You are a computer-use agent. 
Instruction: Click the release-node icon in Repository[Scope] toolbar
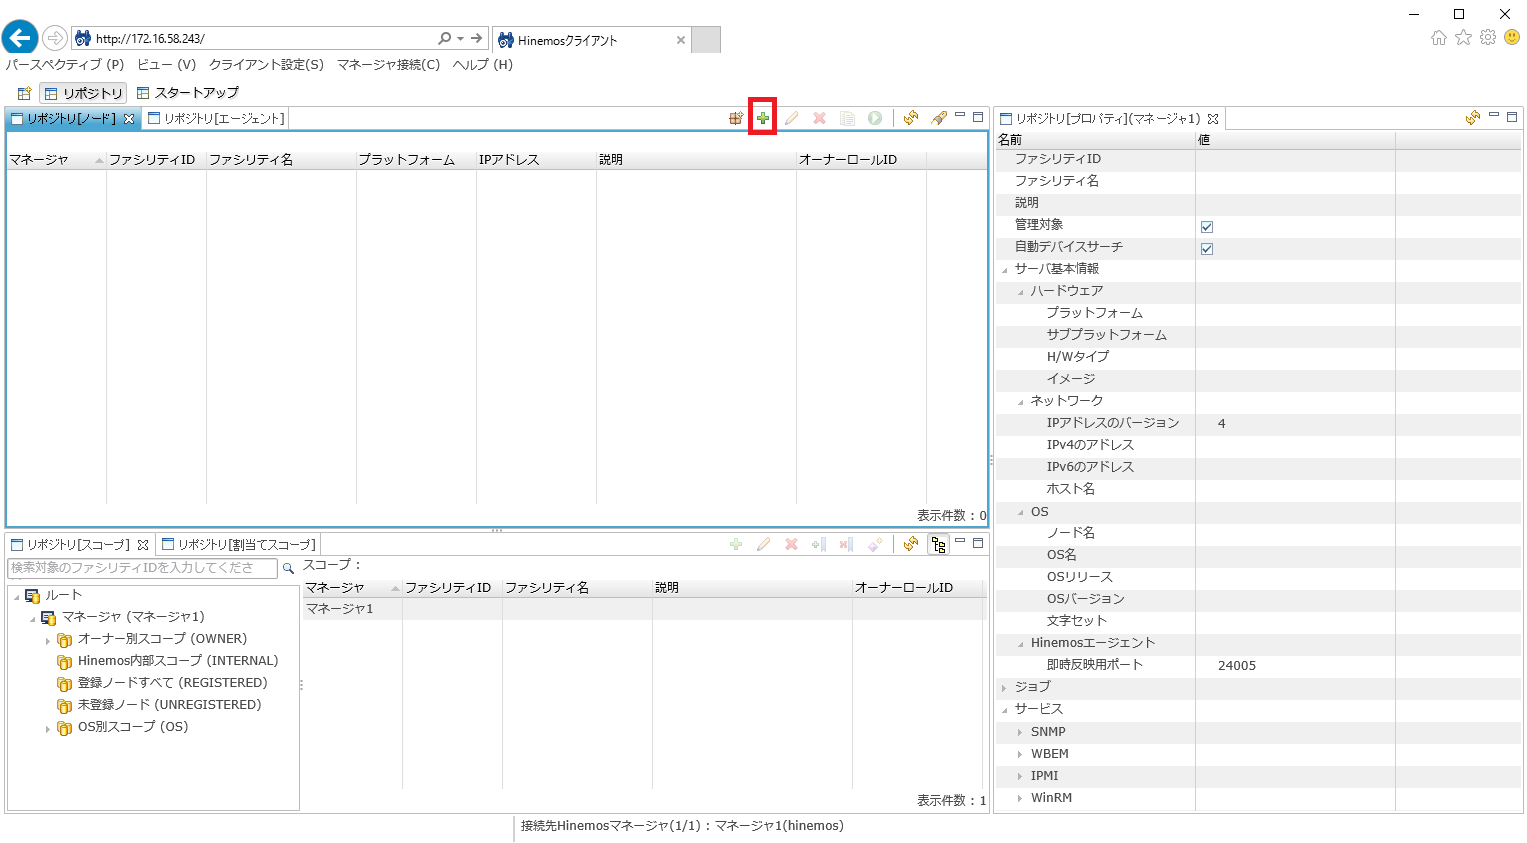click(x=846, y=544)
